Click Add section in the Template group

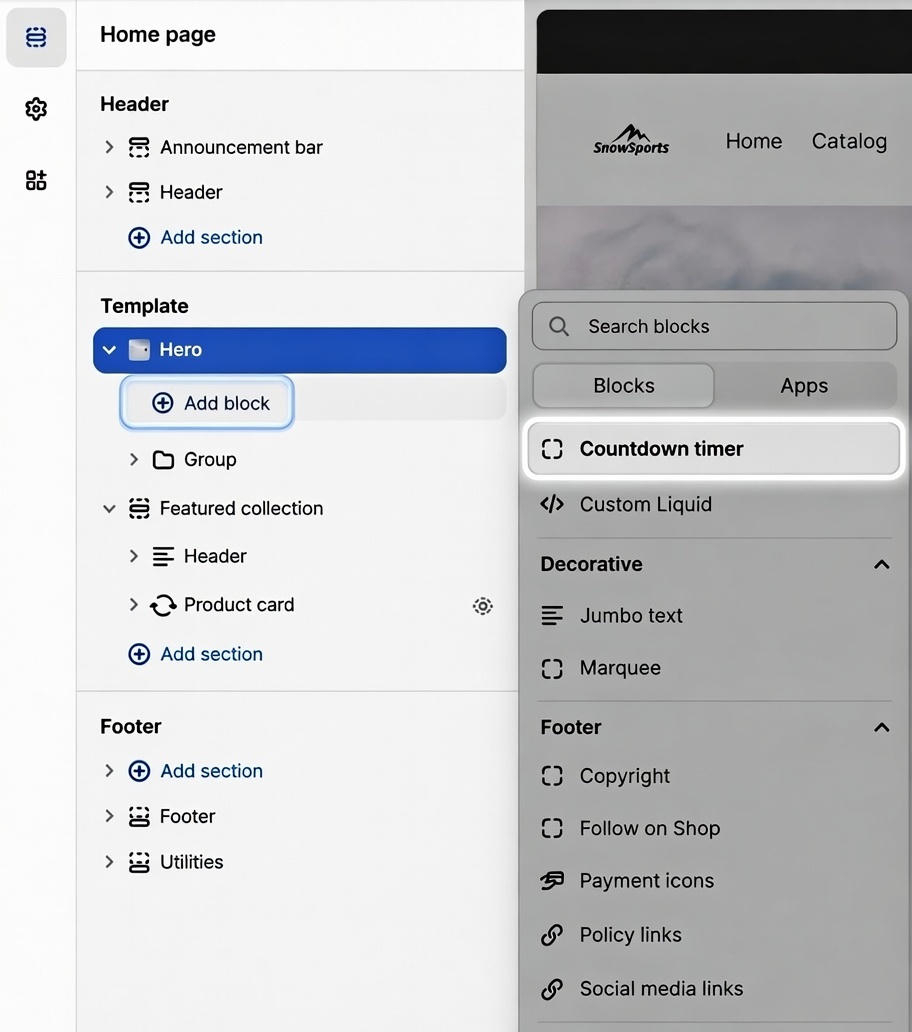pyautogui.click(x=195, y=654)
